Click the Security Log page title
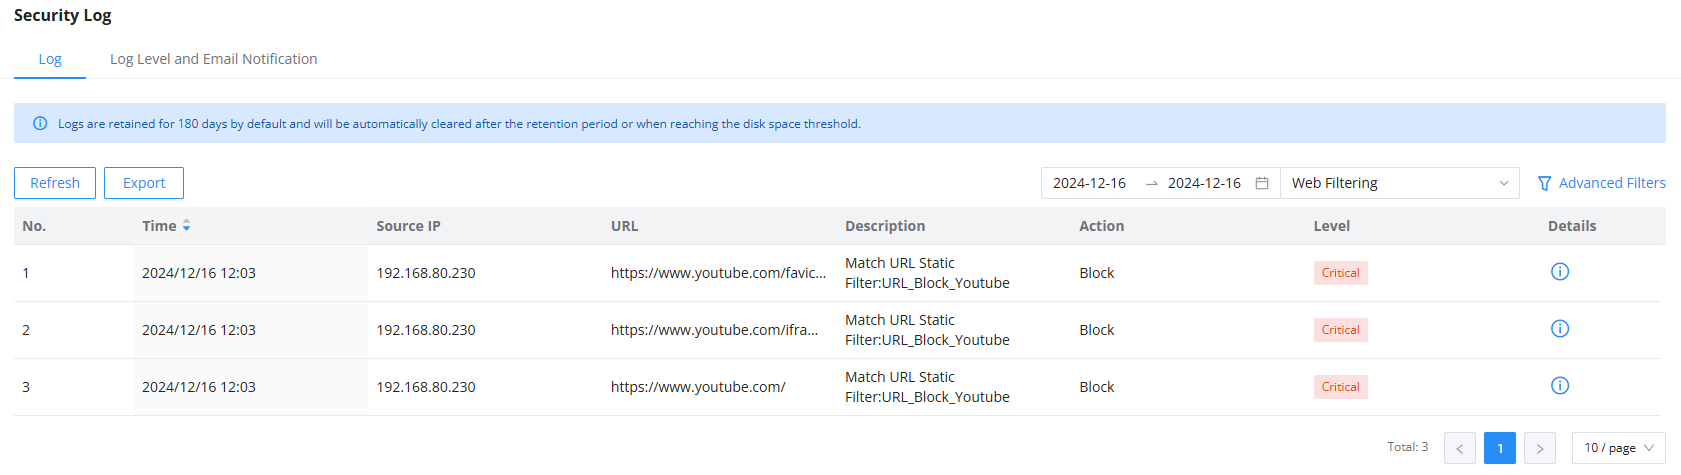The height and width of the screenshot is (475, 1681). [x=63, y=15]
